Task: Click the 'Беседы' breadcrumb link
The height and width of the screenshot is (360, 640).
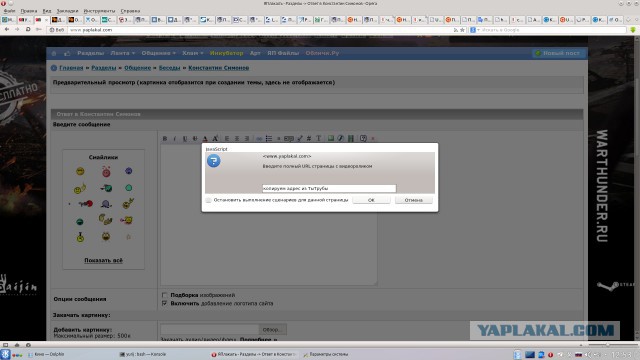Action: point(169,68)
